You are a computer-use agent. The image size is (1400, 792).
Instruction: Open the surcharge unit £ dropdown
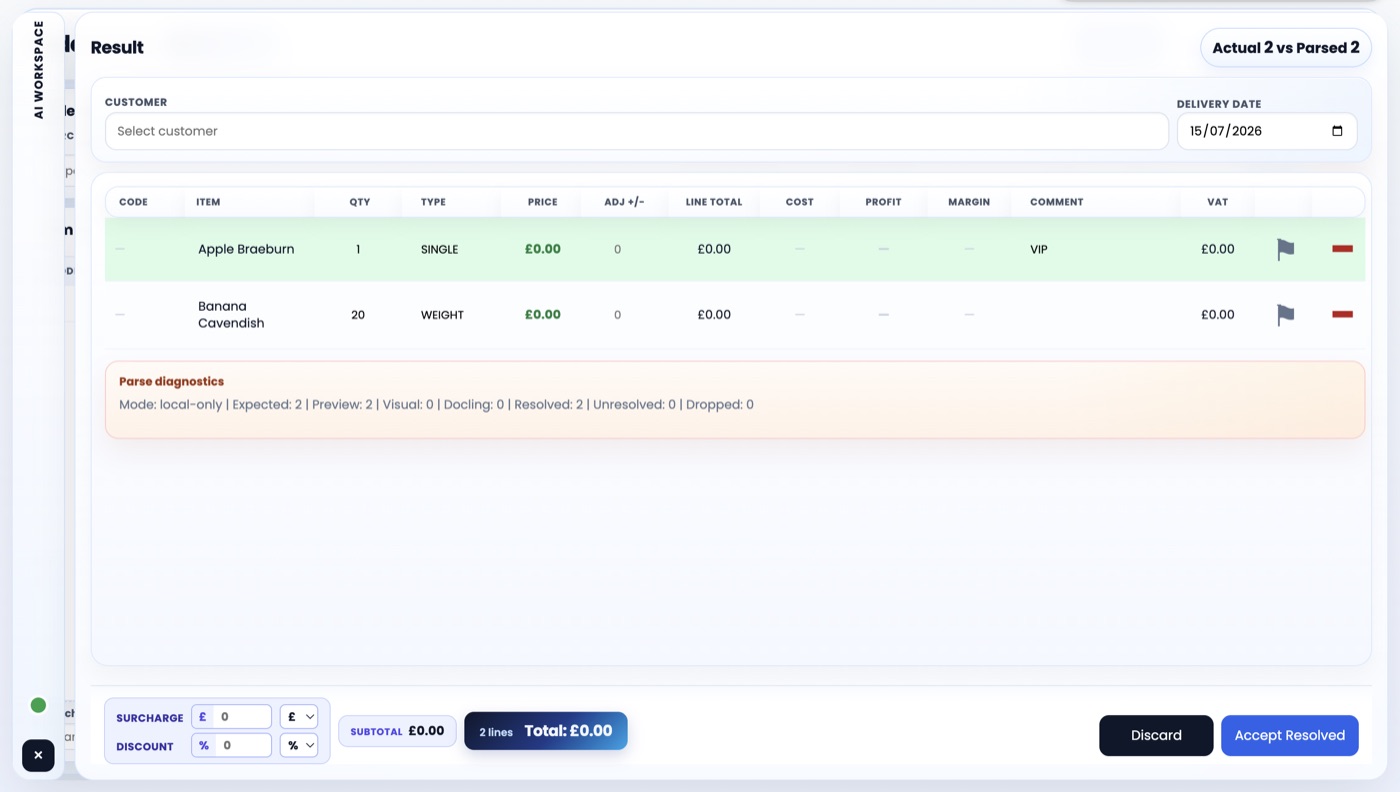tap(299, 717)
